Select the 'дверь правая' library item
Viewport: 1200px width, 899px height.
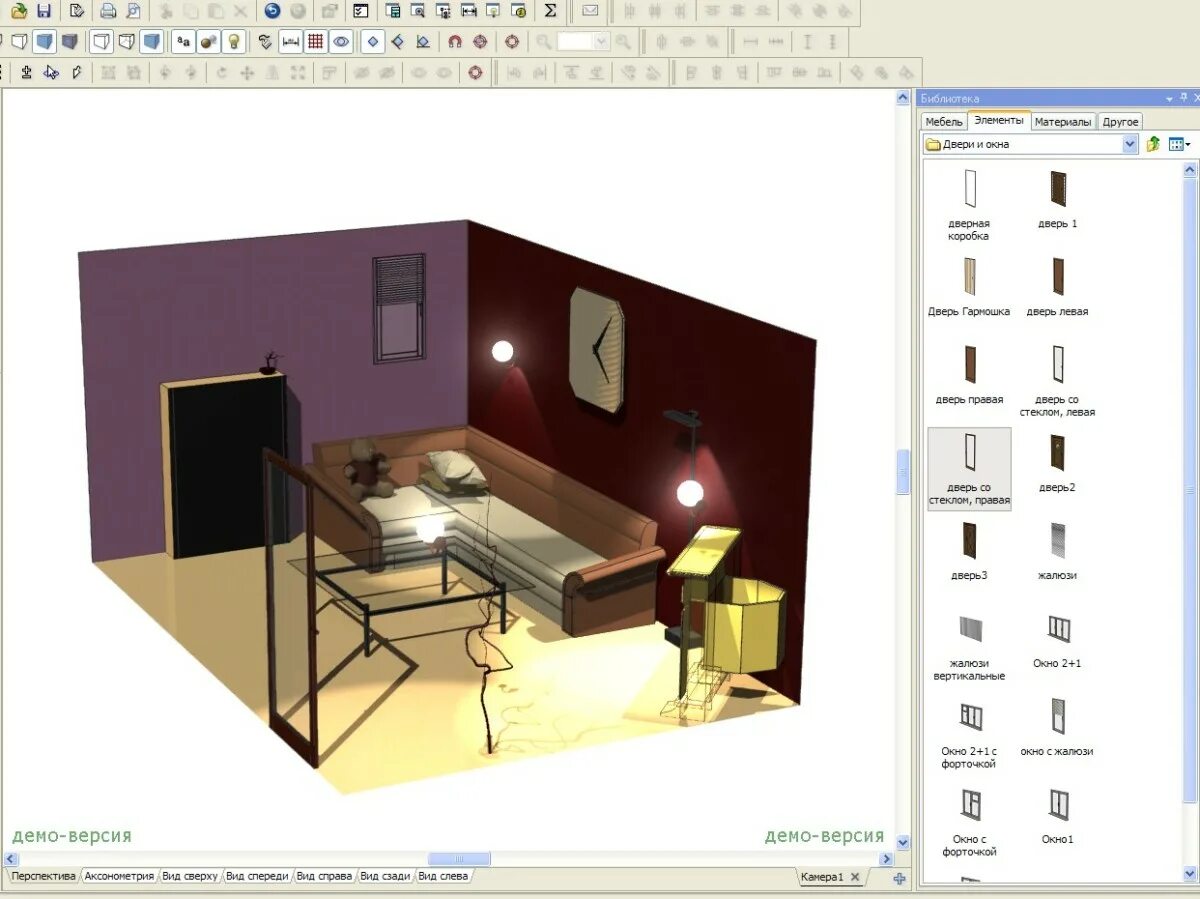click(x=969, y=375)
